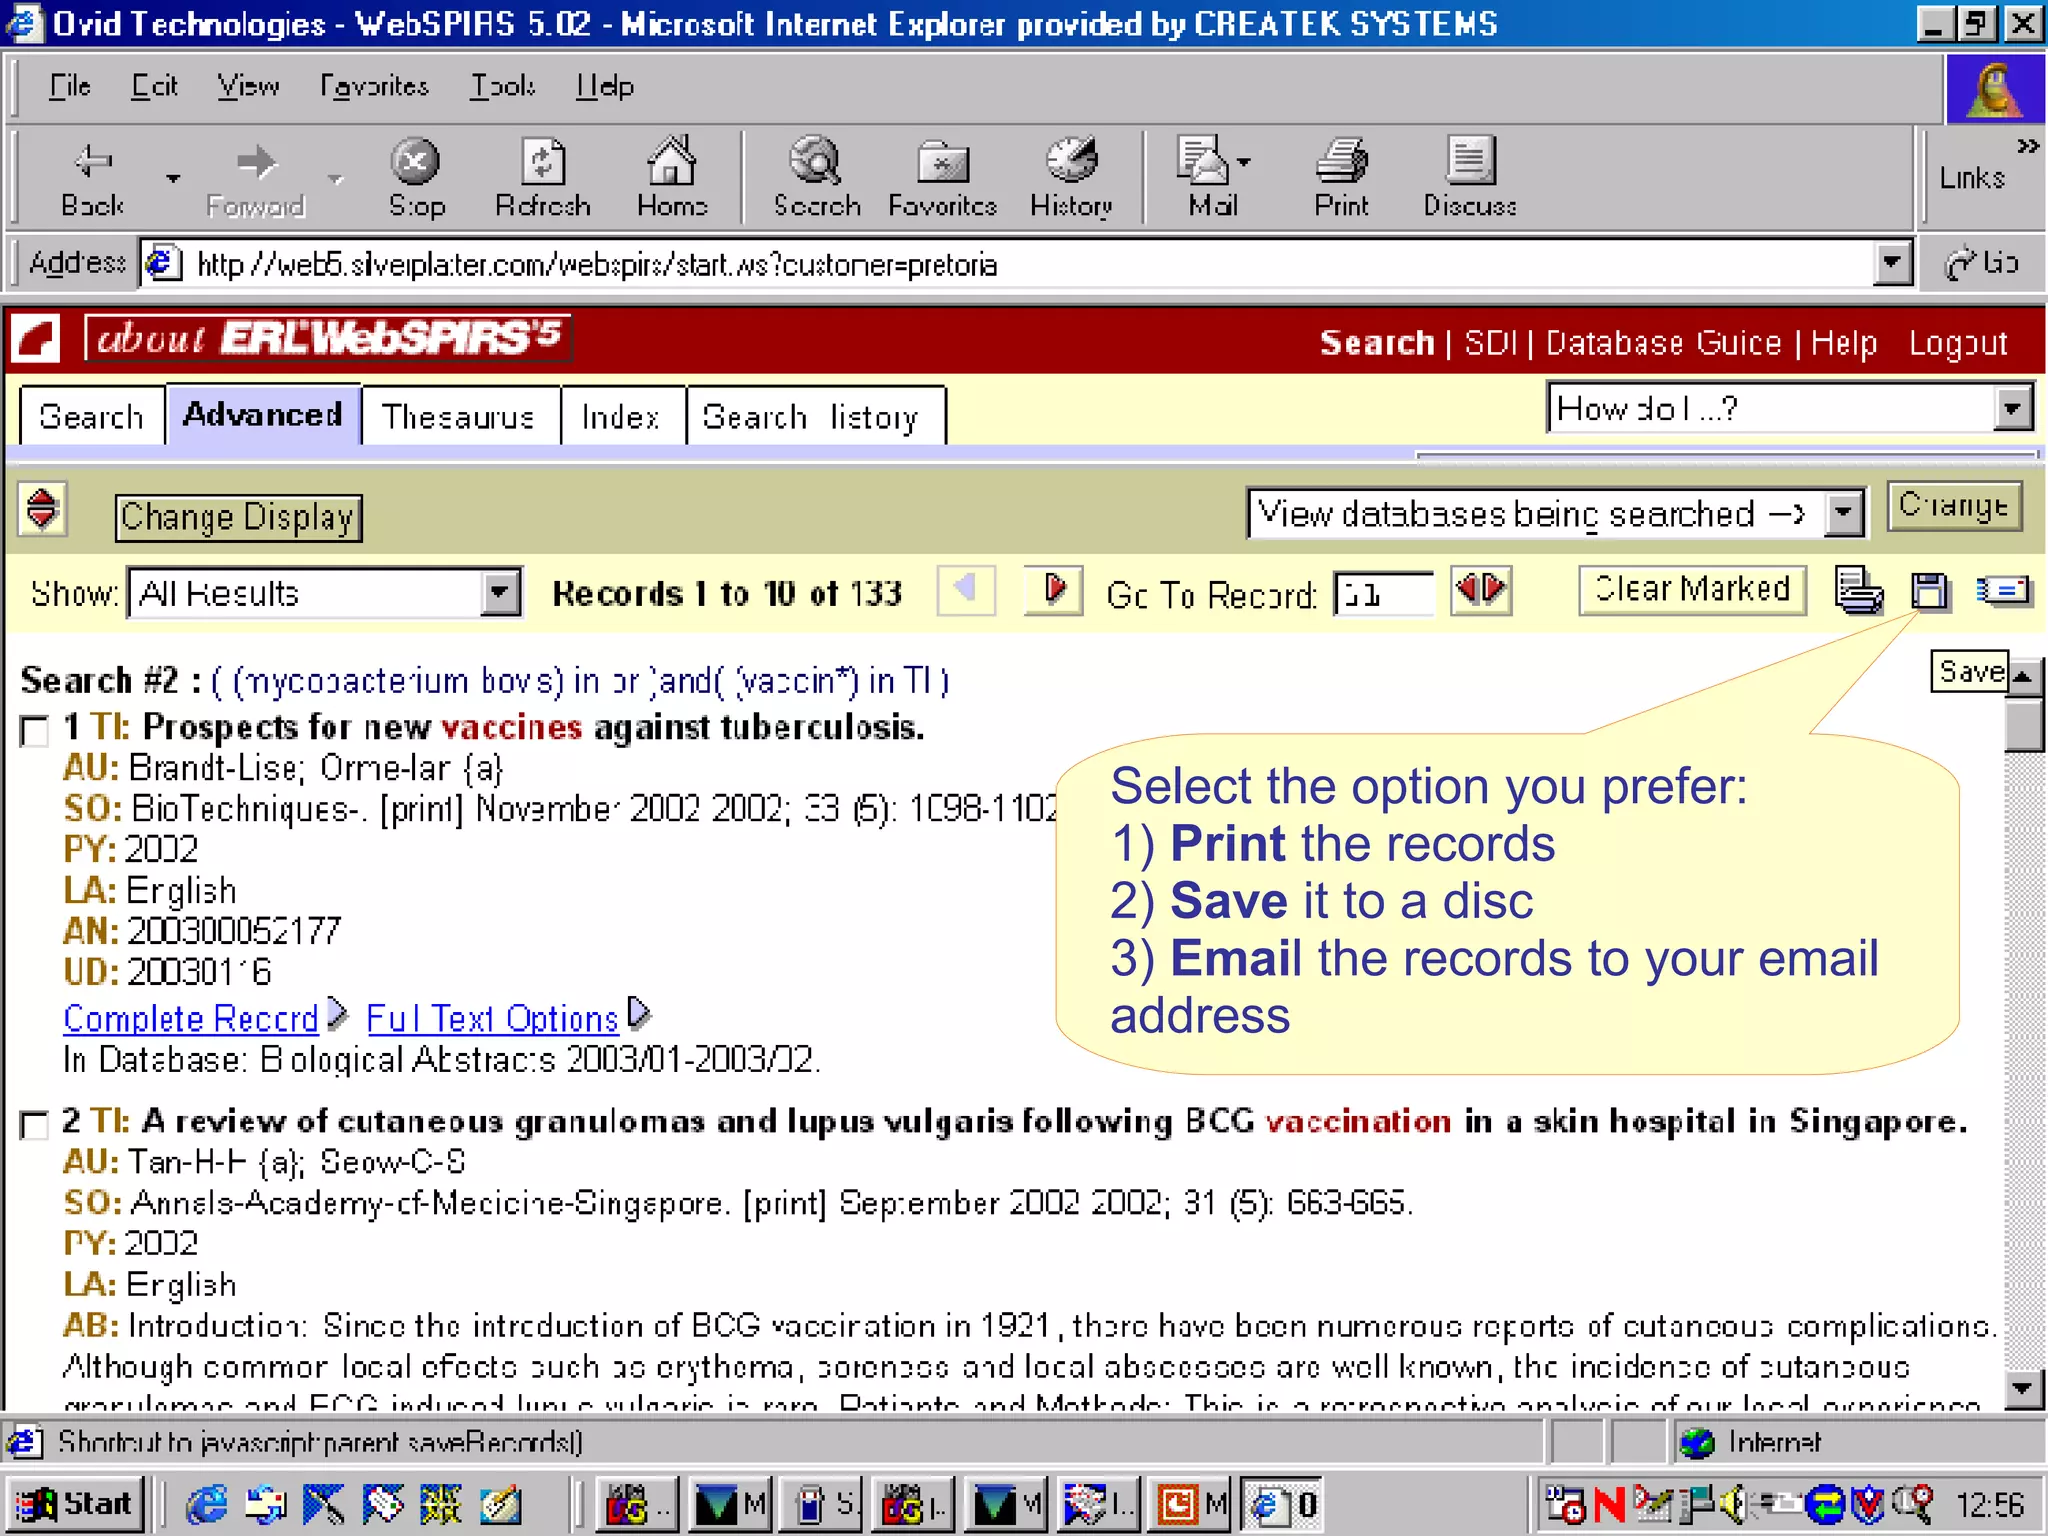Screen dimensions: 2048x1536
Task: Open the Favorites menu
Action: coord(374,87)
